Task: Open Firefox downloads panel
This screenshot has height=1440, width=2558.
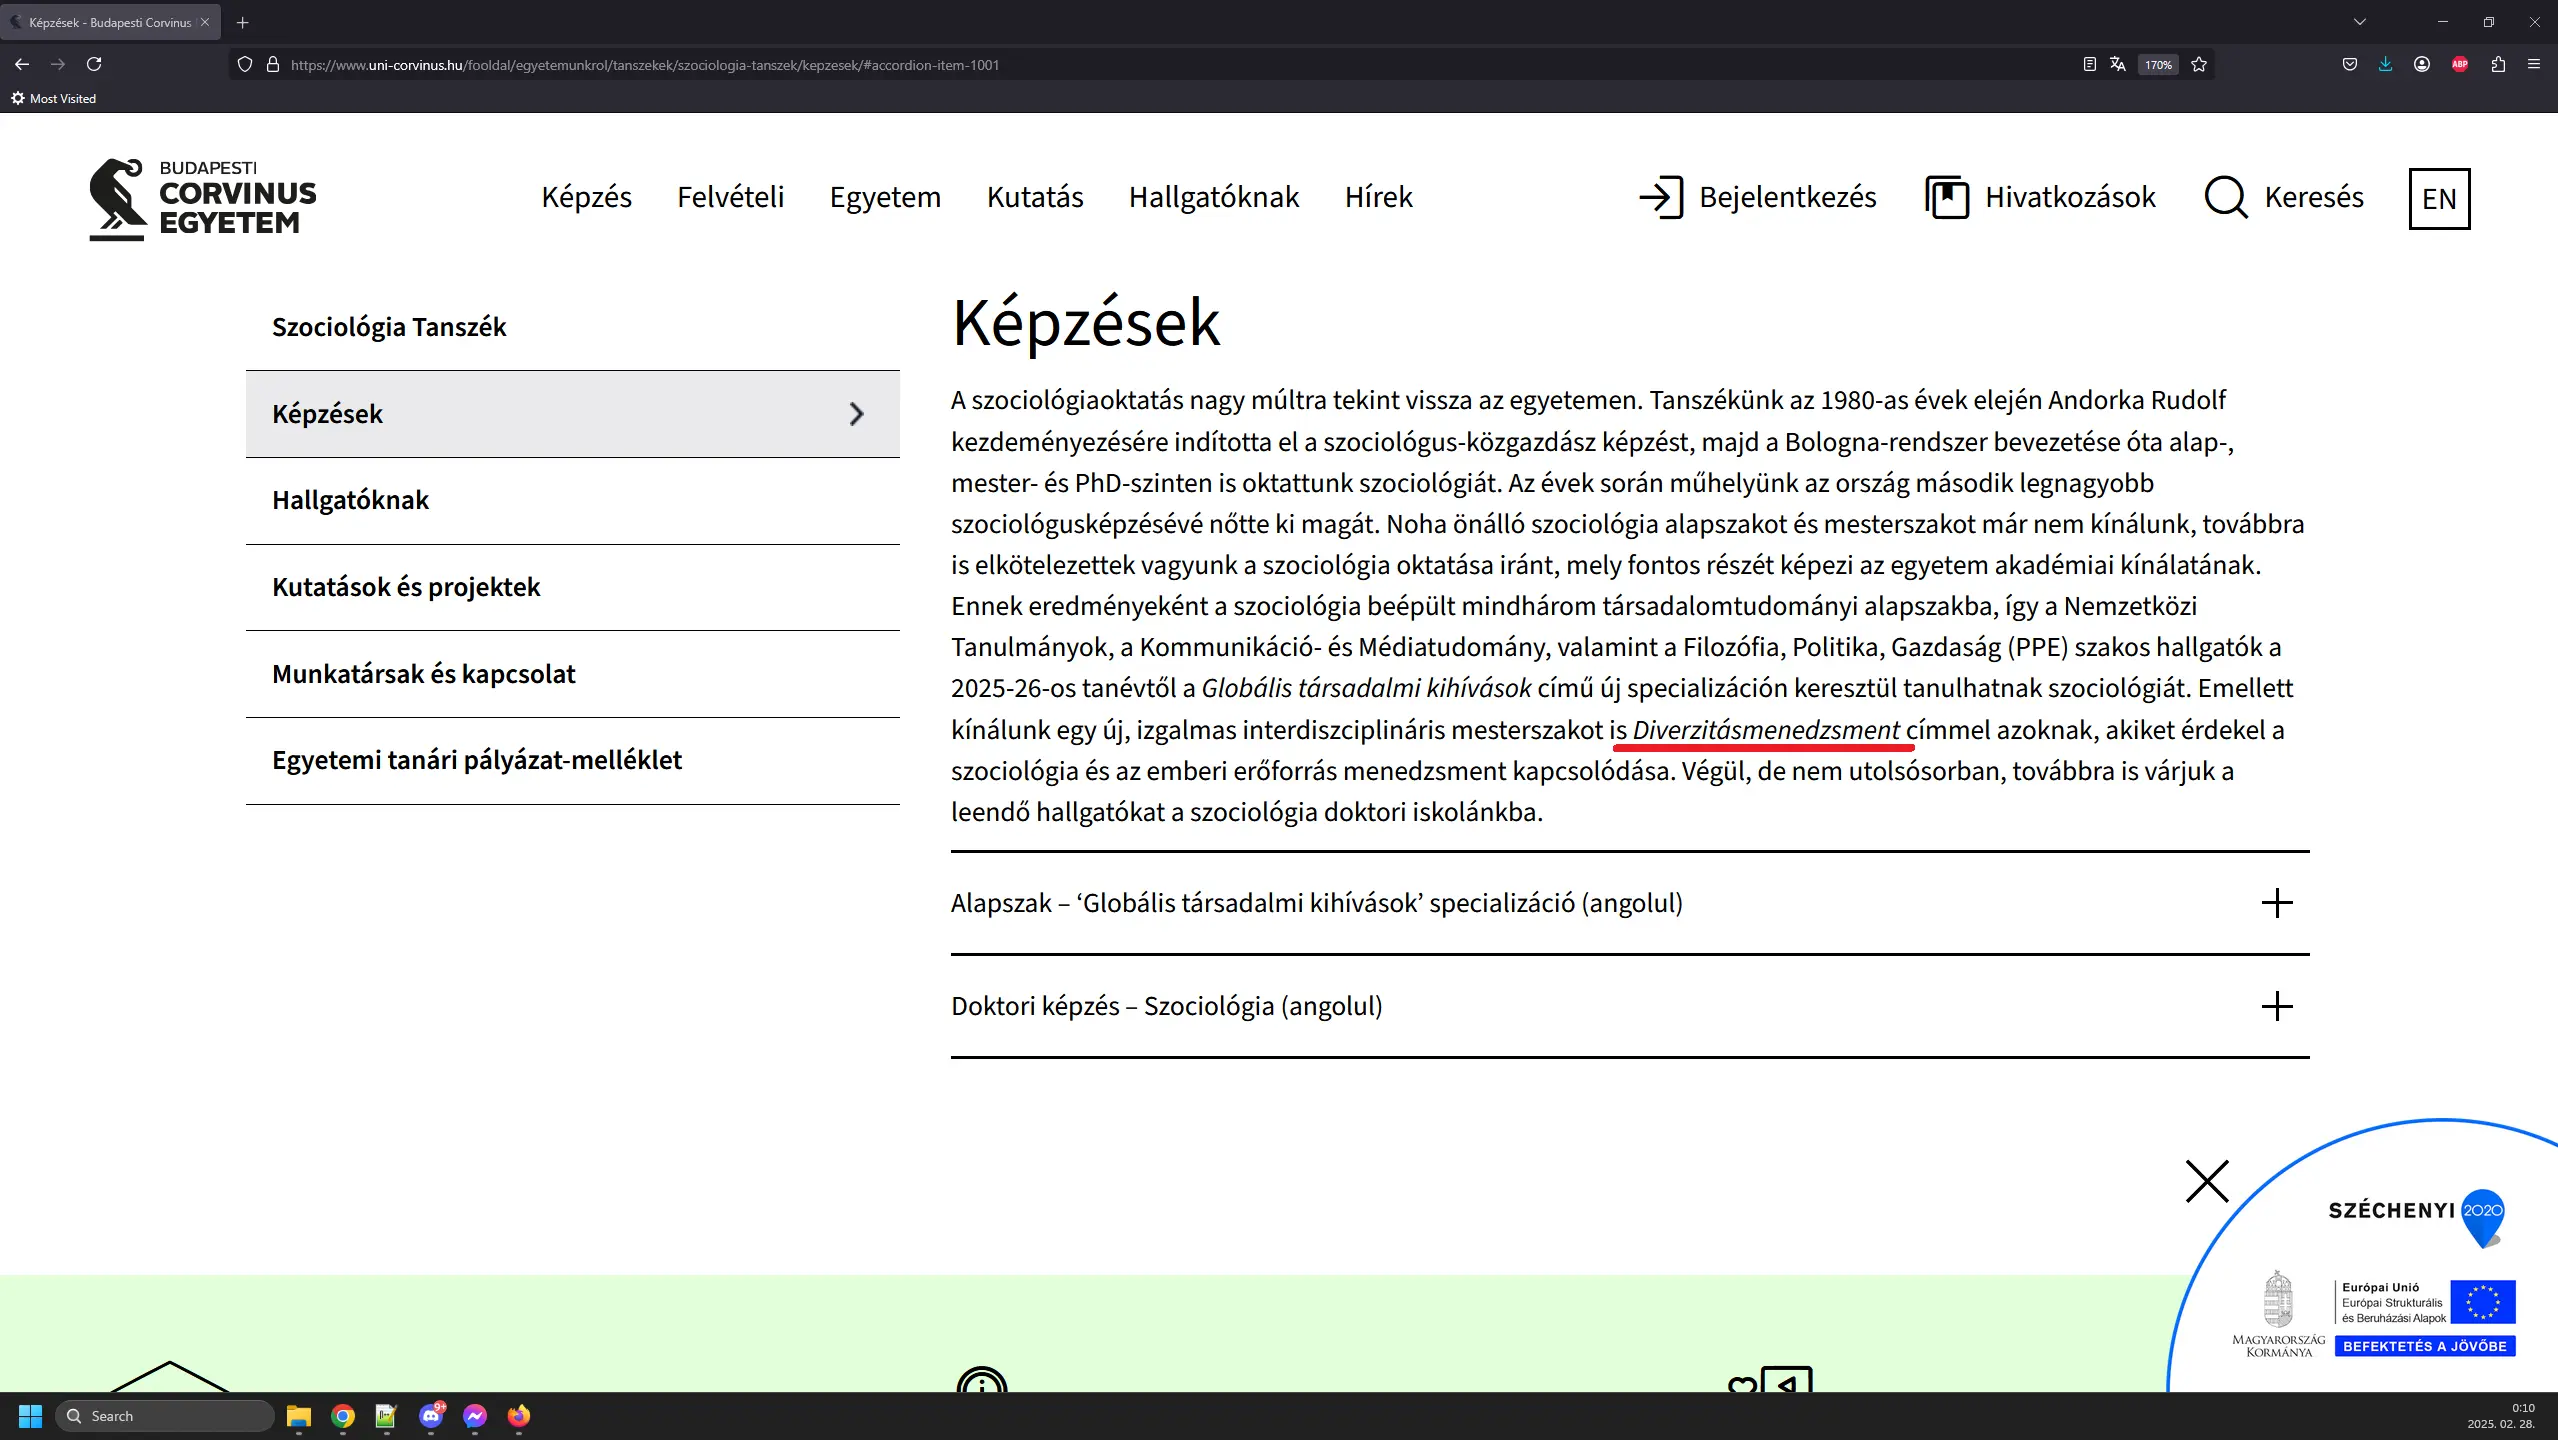Action: [x=2386, y=65]
